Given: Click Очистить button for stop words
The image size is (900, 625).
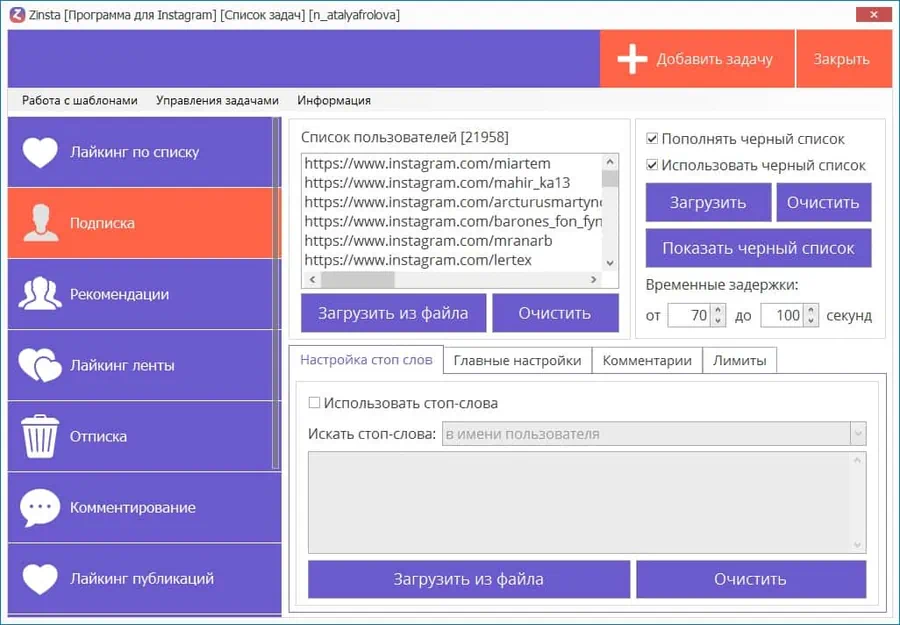Looking at the screenshot, I should coord(751,579).
